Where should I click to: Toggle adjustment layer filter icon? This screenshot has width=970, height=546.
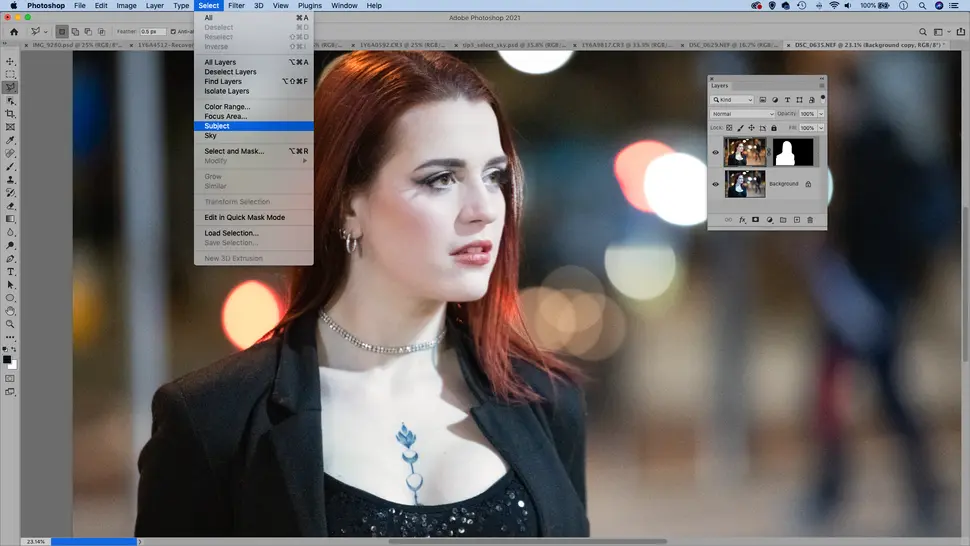pyautogui.click(x=775, y=100)
